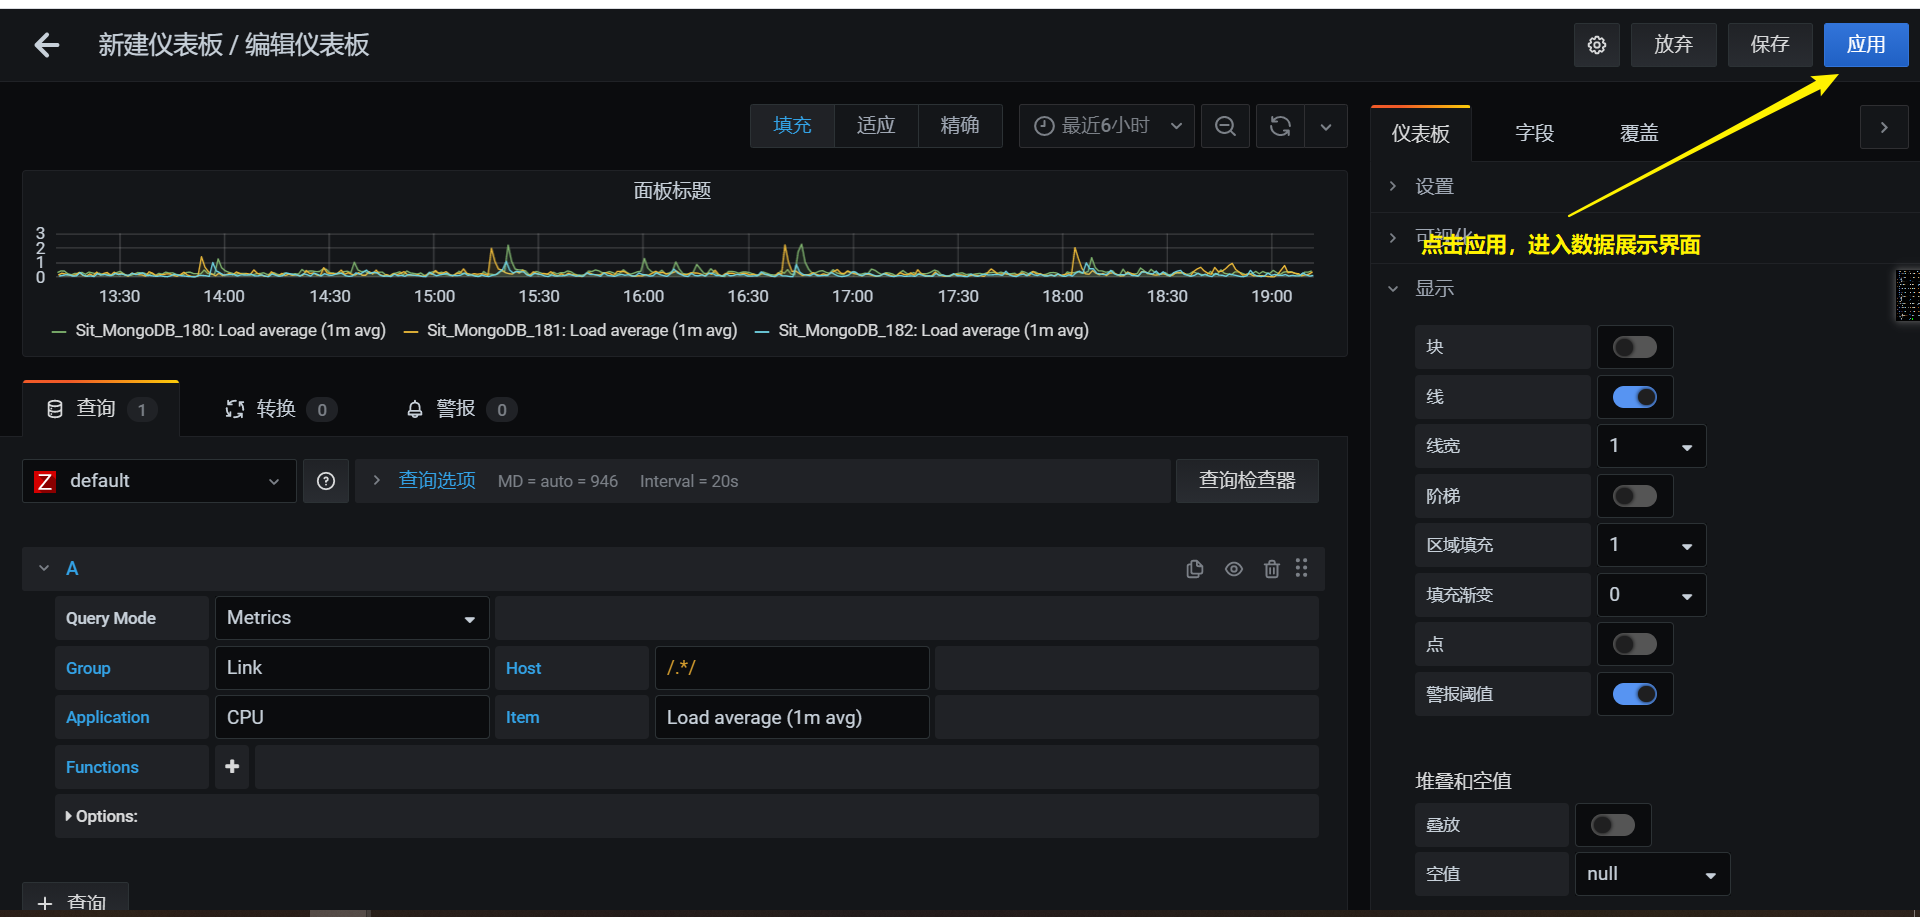Viewport: 1920px width, 917px height.
Task: Click the Zabbix datasource Z logo
Action: click(x=45, y=482)
